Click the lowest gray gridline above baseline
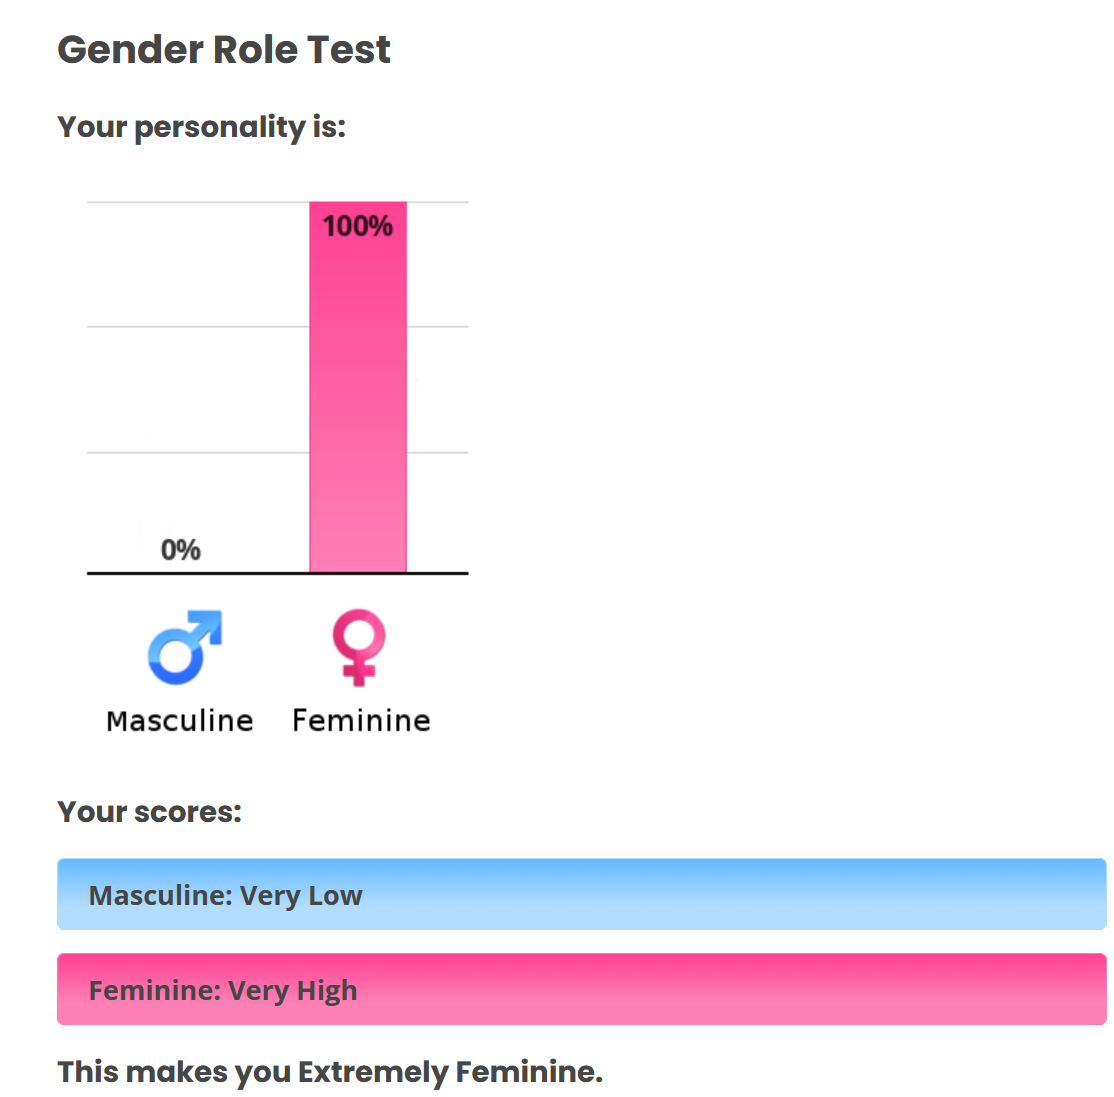 (x=200, y=452)
